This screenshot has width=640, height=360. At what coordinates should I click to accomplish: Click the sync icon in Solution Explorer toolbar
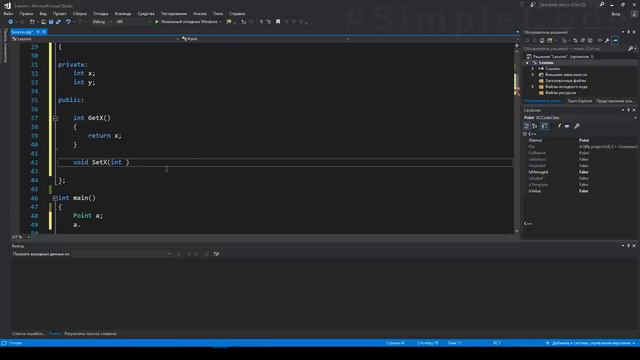(x=575, y=40)
